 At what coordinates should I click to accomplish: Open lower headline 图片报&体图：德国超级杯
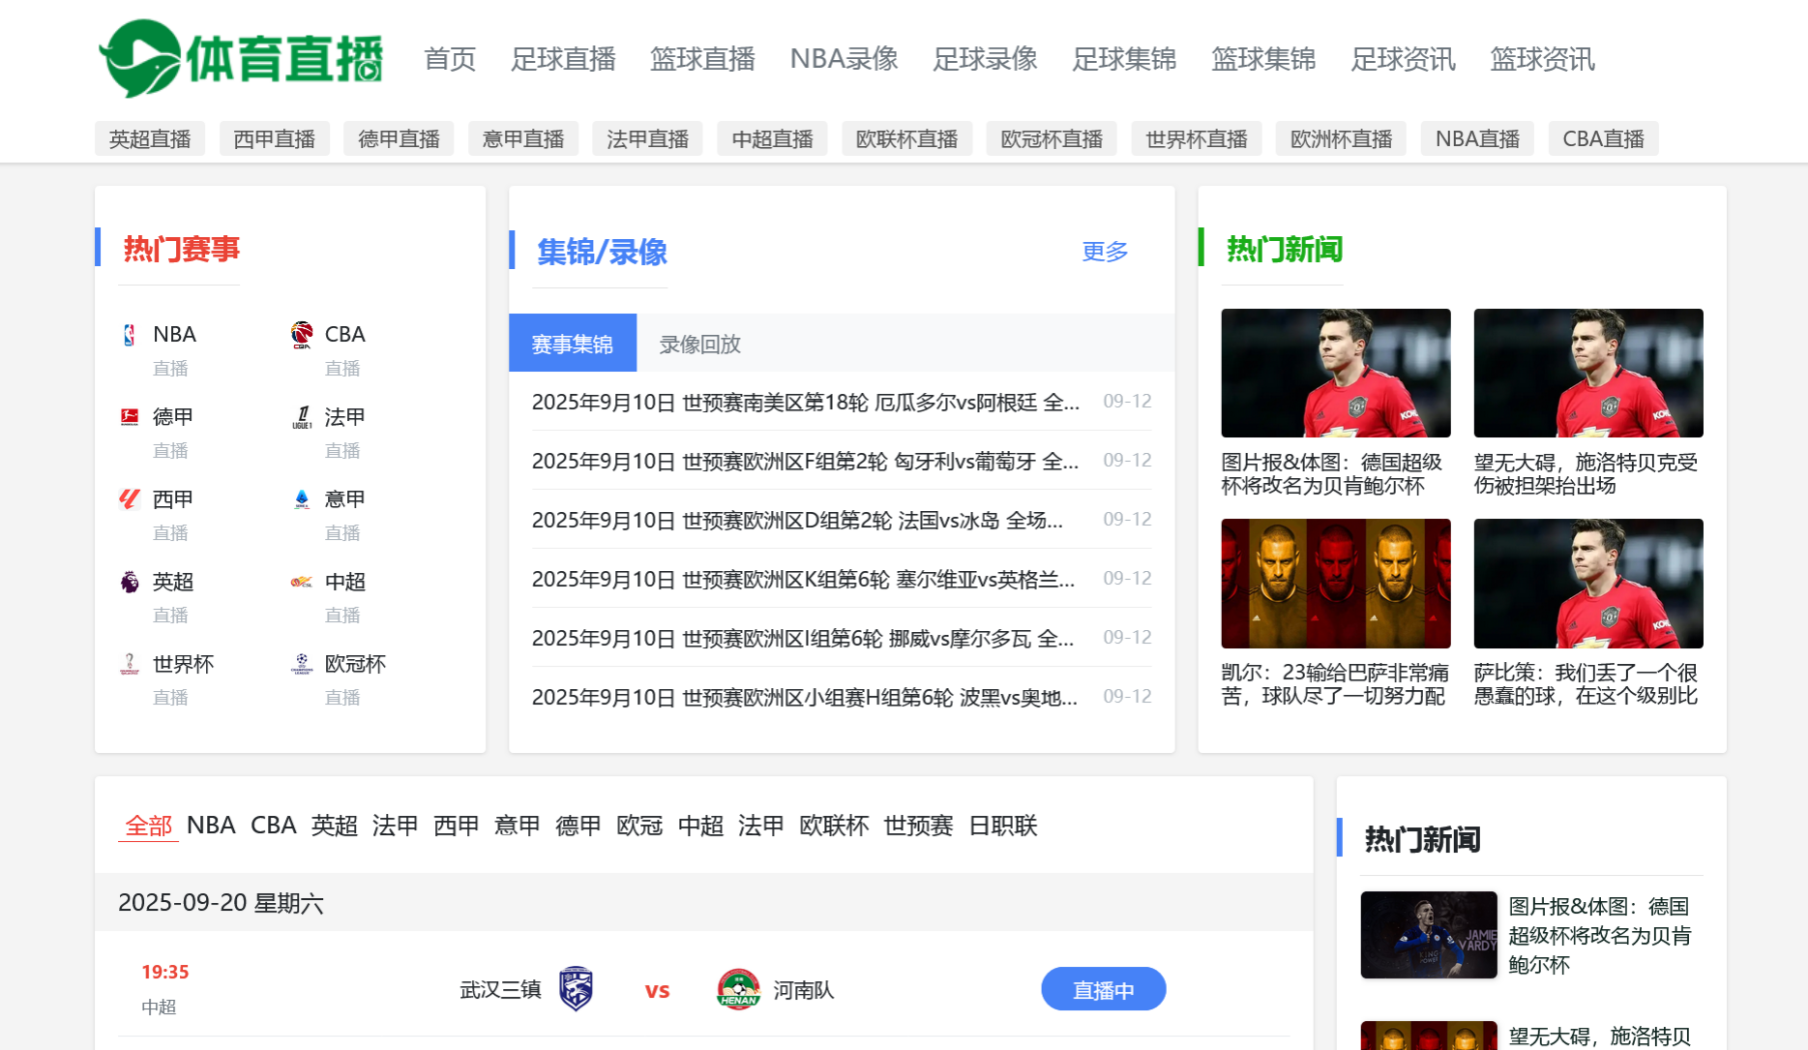tap(1600, 935)
